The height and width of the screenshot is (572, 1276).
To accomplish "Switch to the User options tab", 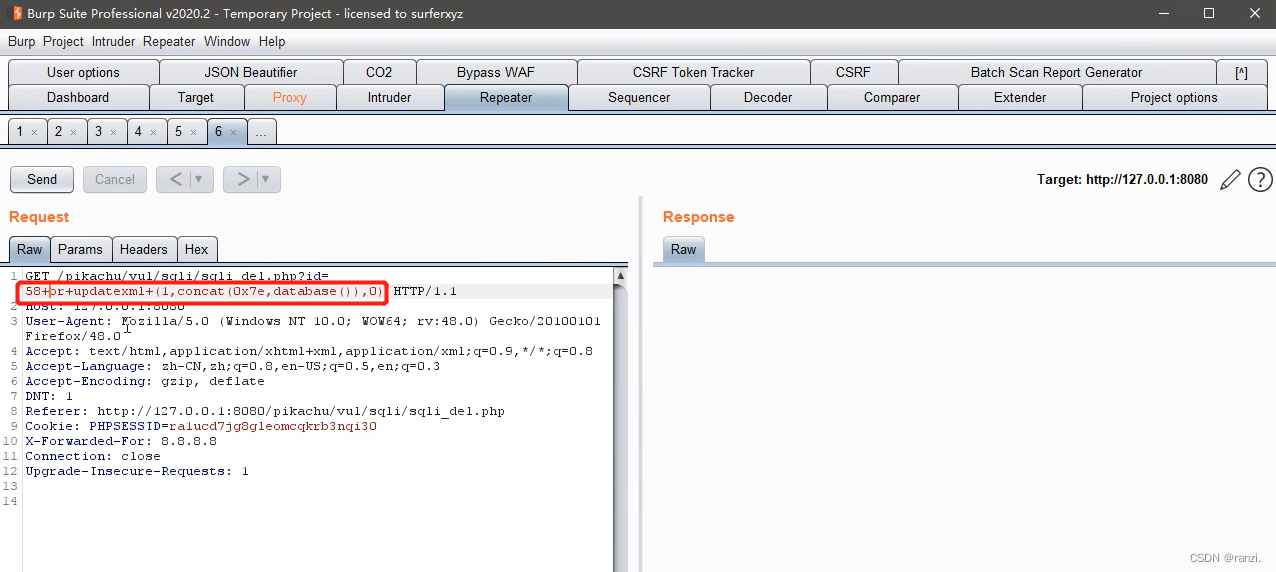I will 83,72.
